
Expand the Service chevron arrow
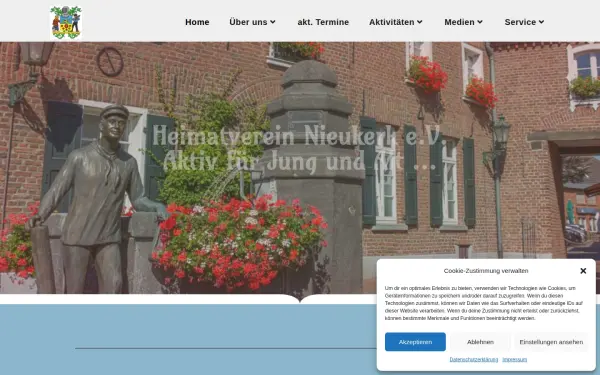pos(541,22)
